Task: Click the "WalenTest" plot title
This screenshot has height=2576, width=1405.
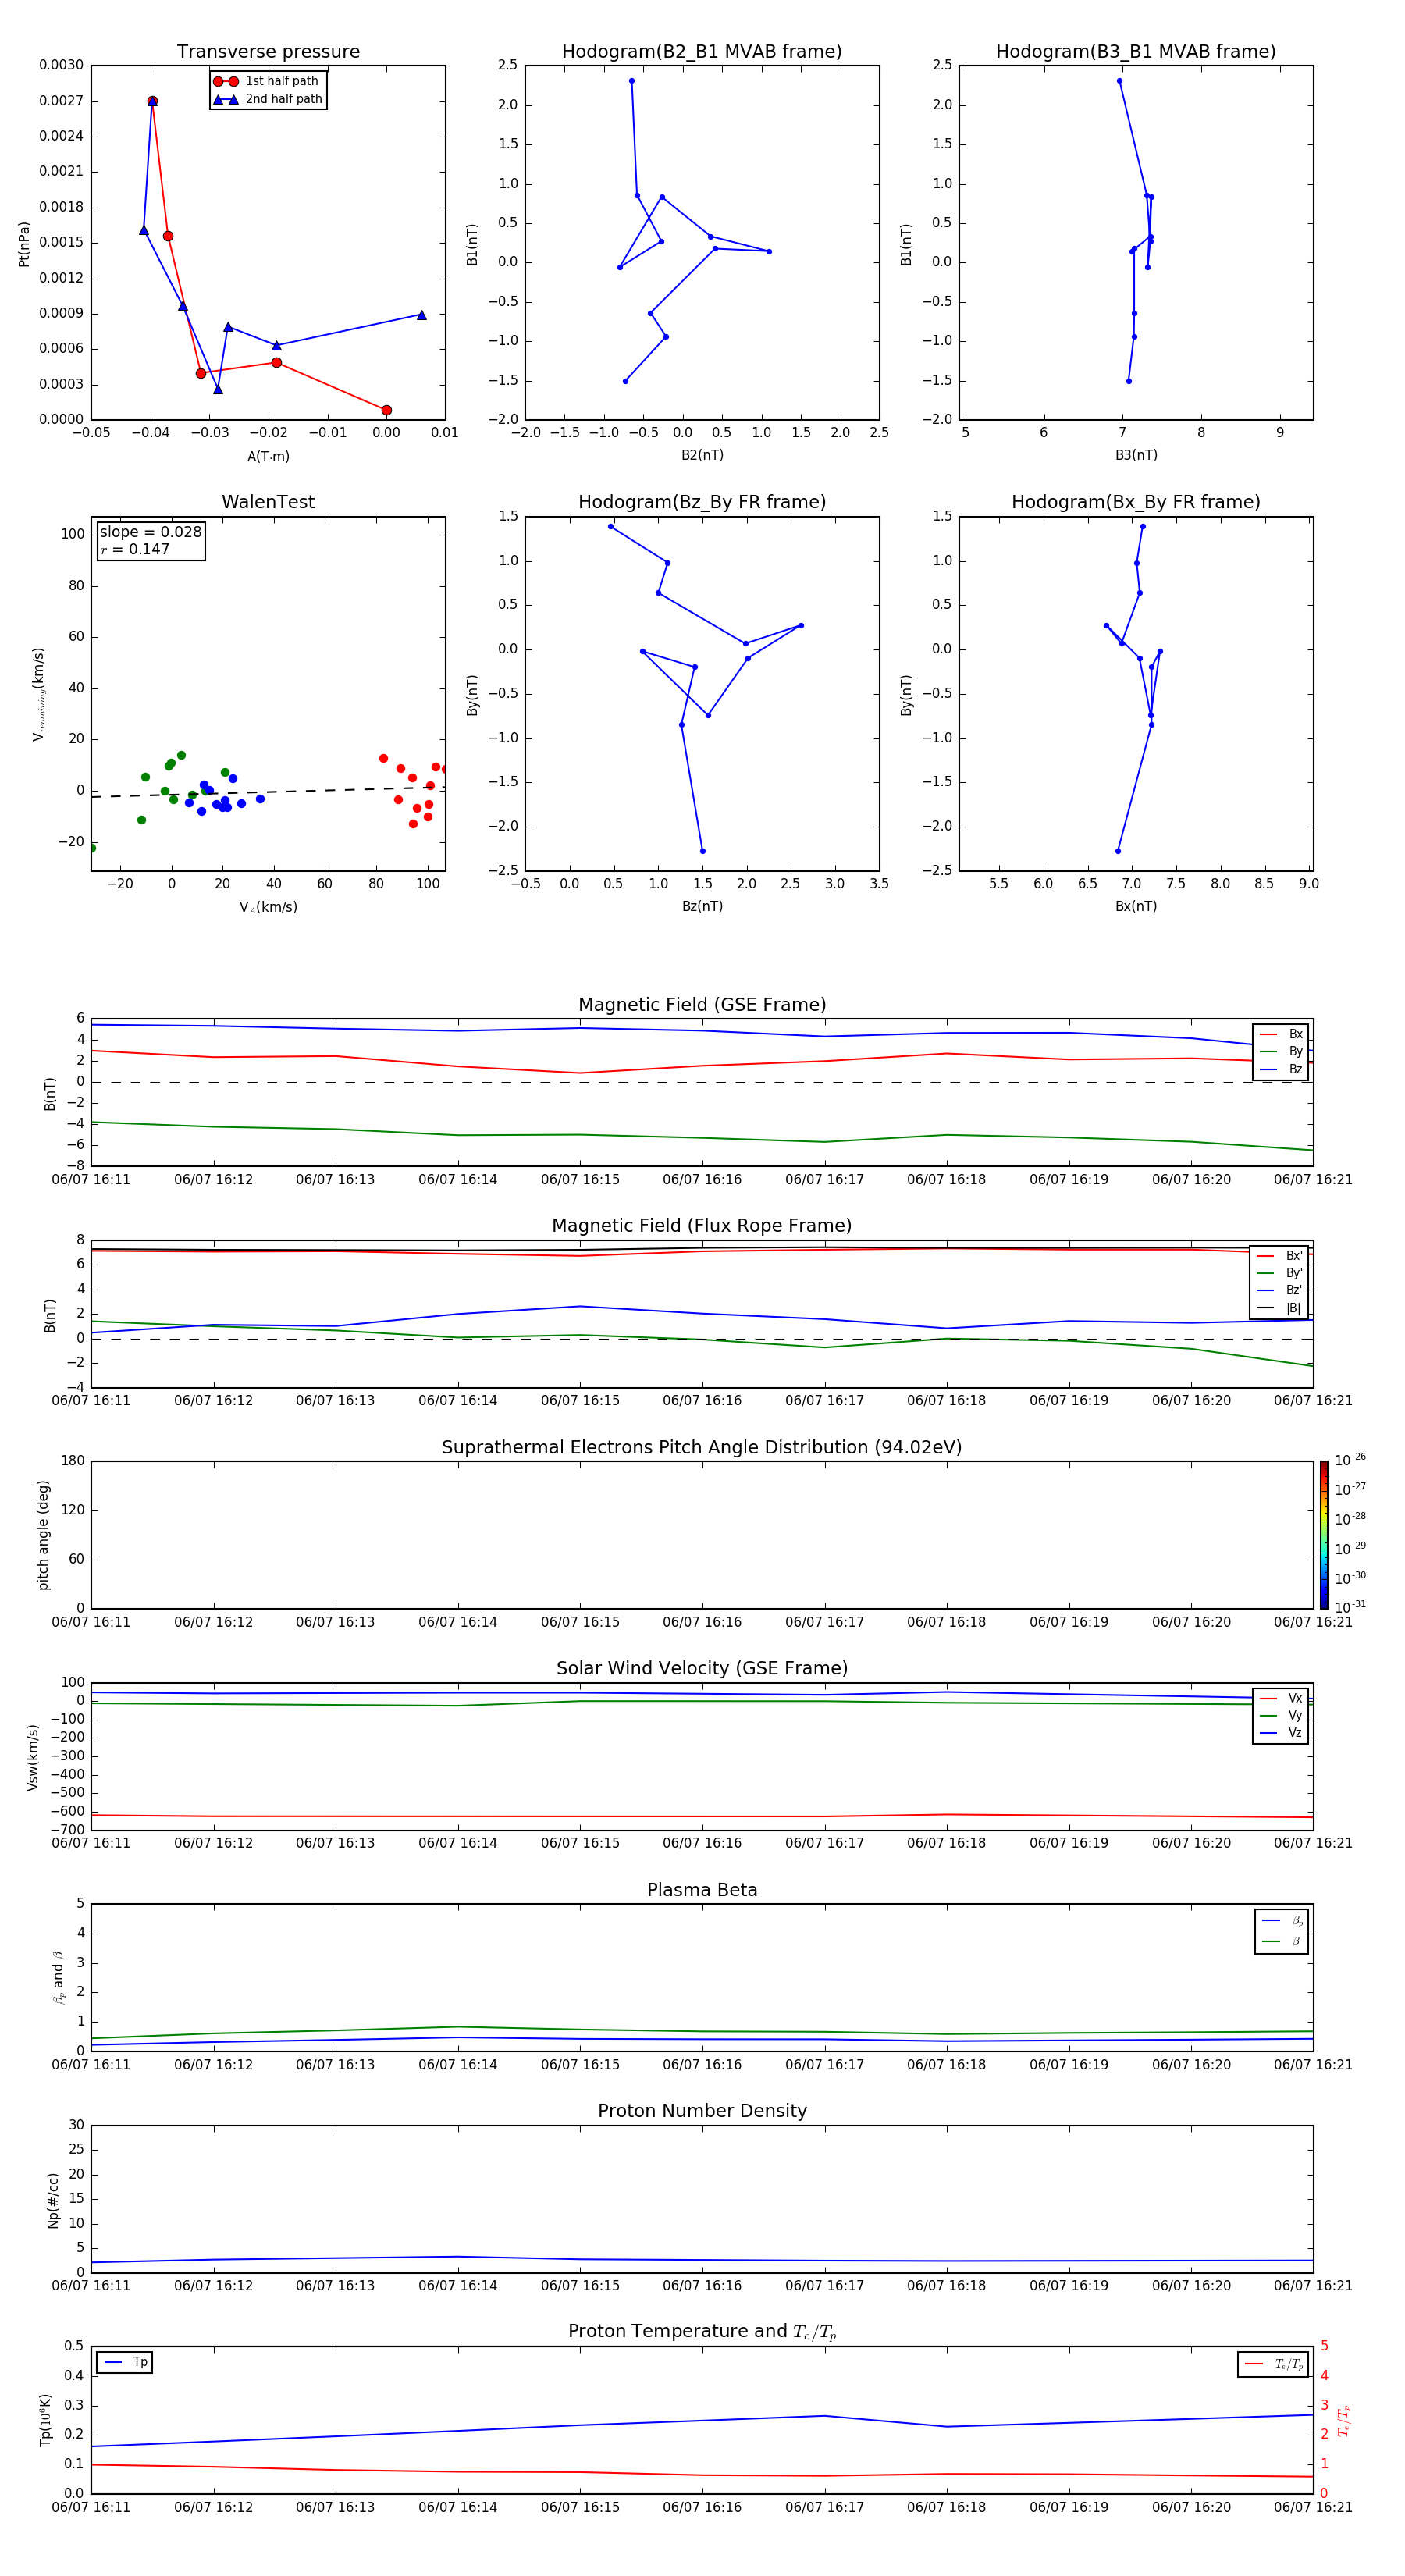Action: (x=268, y=502)
